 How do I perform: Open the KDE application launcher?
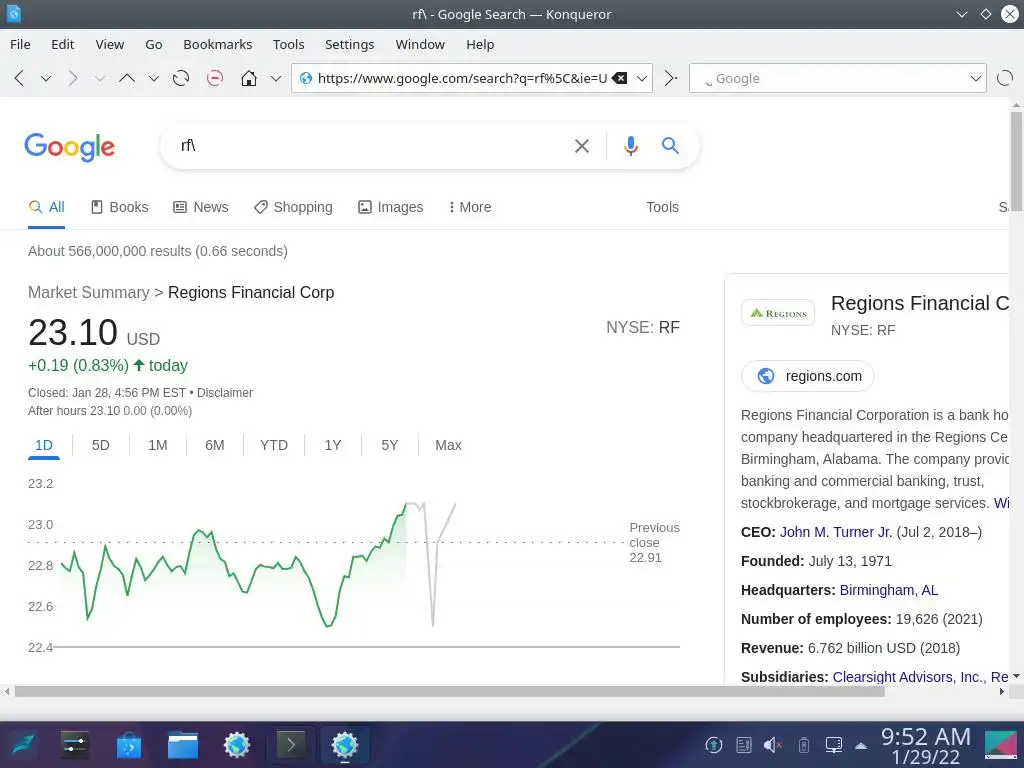point(22,745)
